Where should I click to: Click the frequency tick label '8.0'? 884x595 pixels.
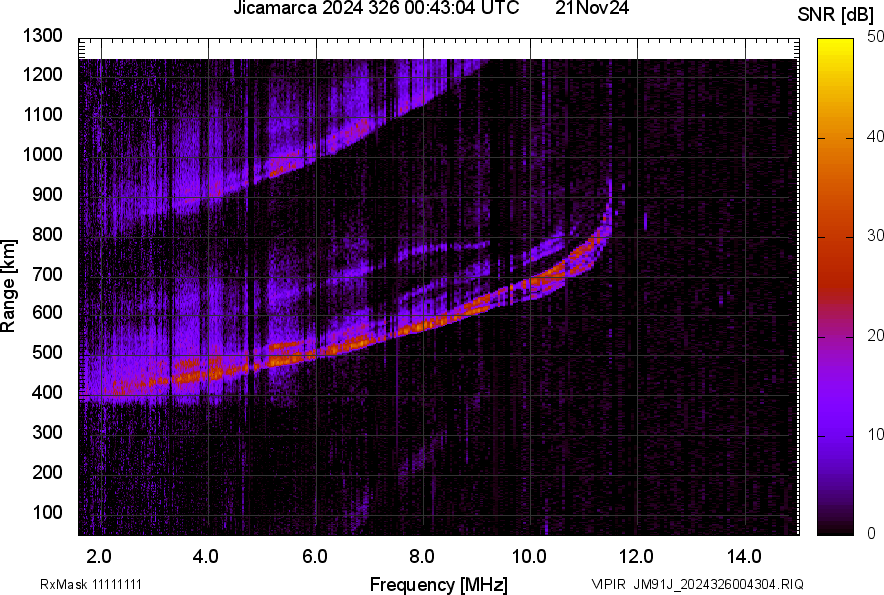422,557
